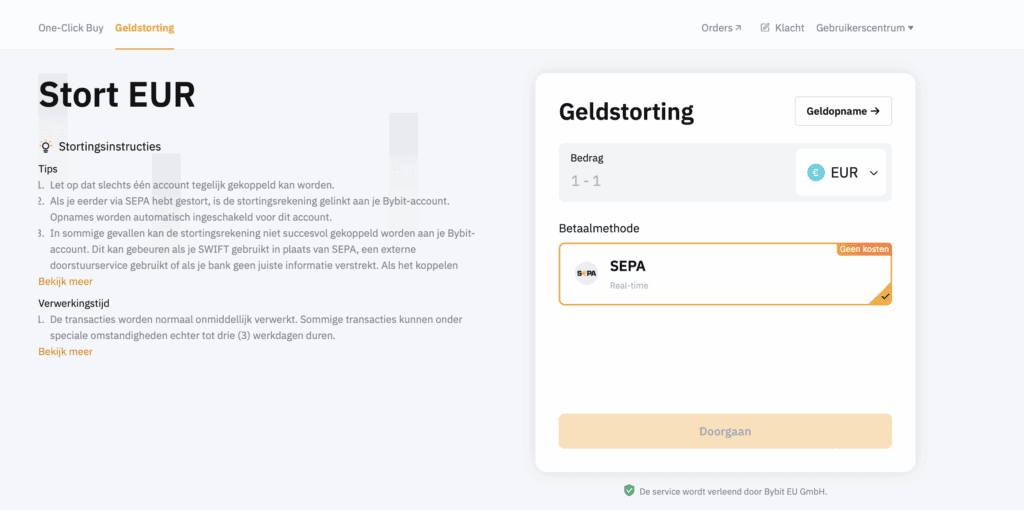
Task: Expand Verwerkingstijd with Bekijk meer
Action: point(66,352)
